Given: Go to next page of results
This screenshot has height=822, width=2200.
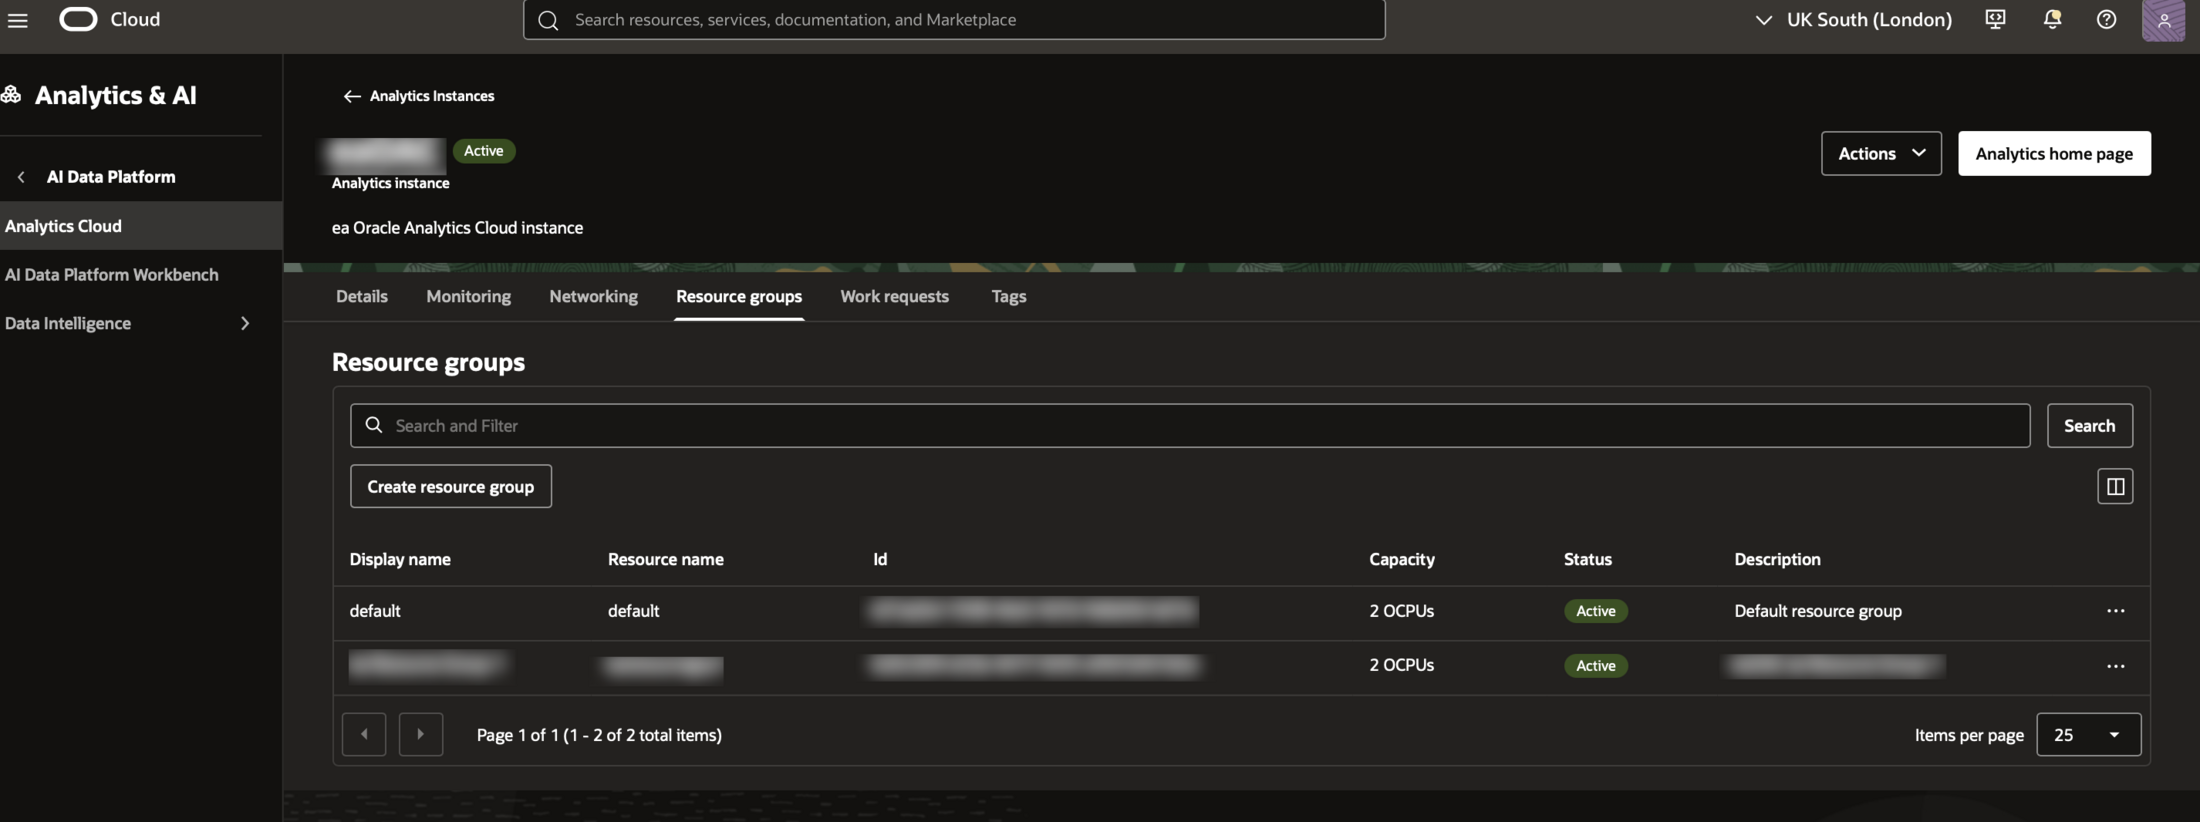Looking at the screenshot, I should pos(421,735).
